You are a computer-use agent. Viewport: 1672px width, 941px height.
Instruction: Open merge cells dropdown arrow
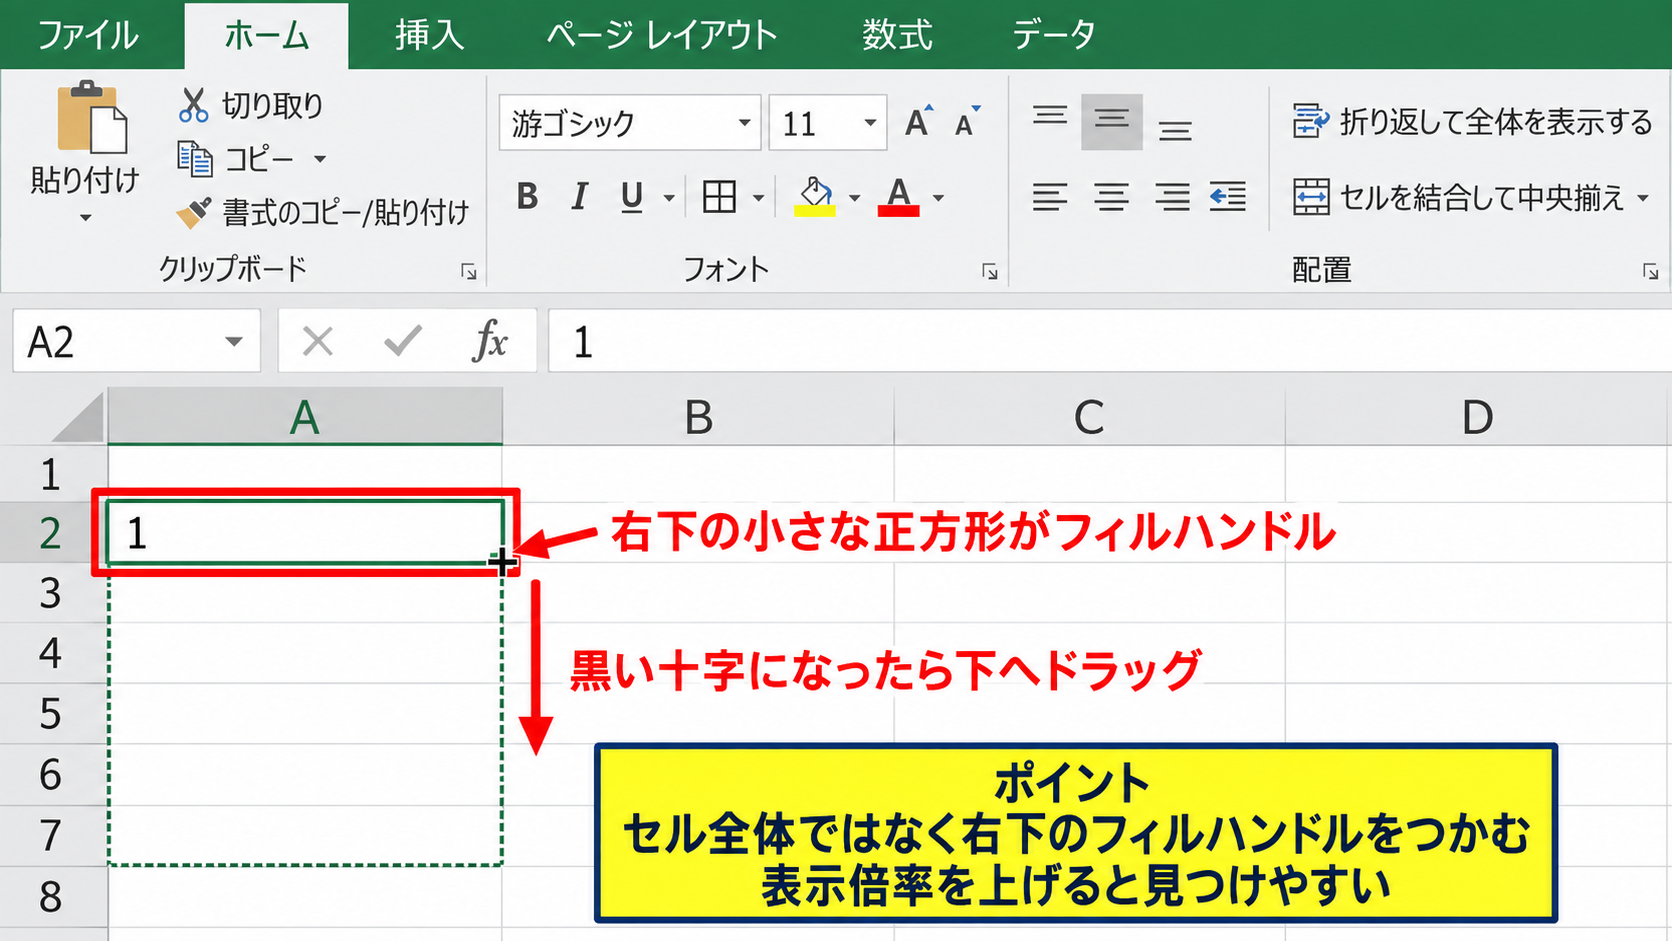(x=1643, y=198)
